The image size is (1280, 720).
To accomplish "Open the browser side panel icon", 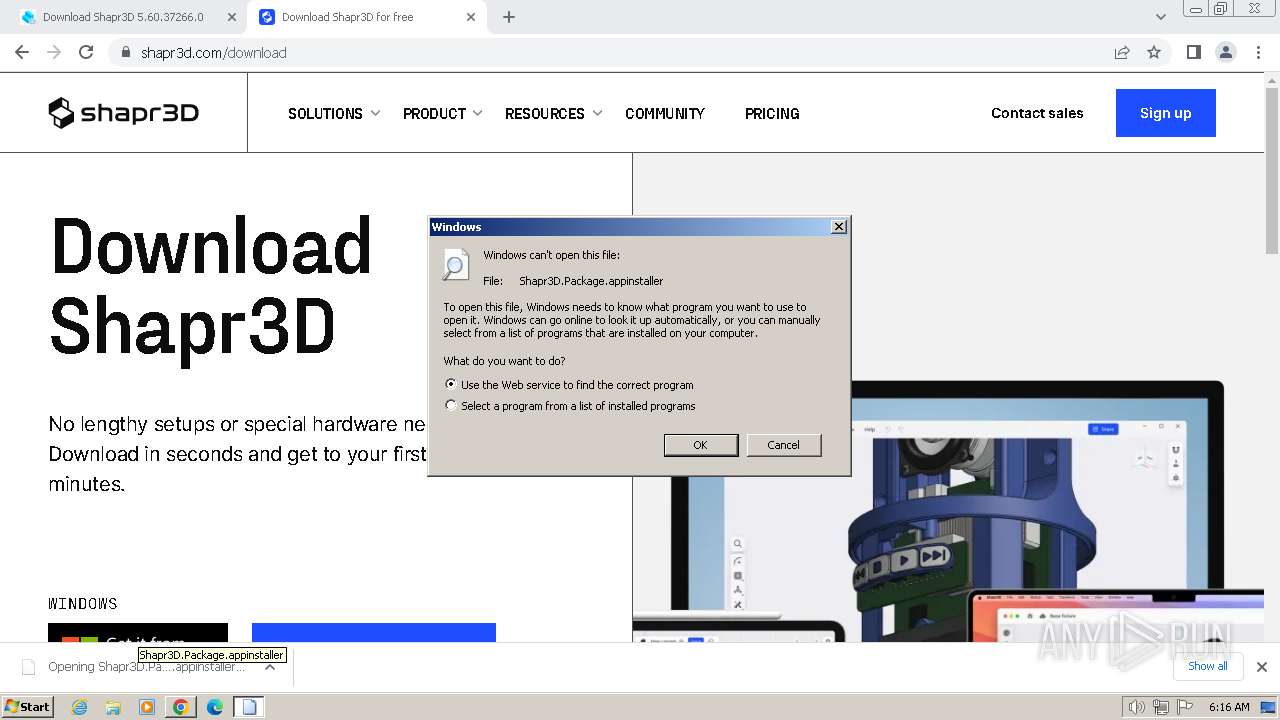I will pyautogui.click(x=1193, y=52).
